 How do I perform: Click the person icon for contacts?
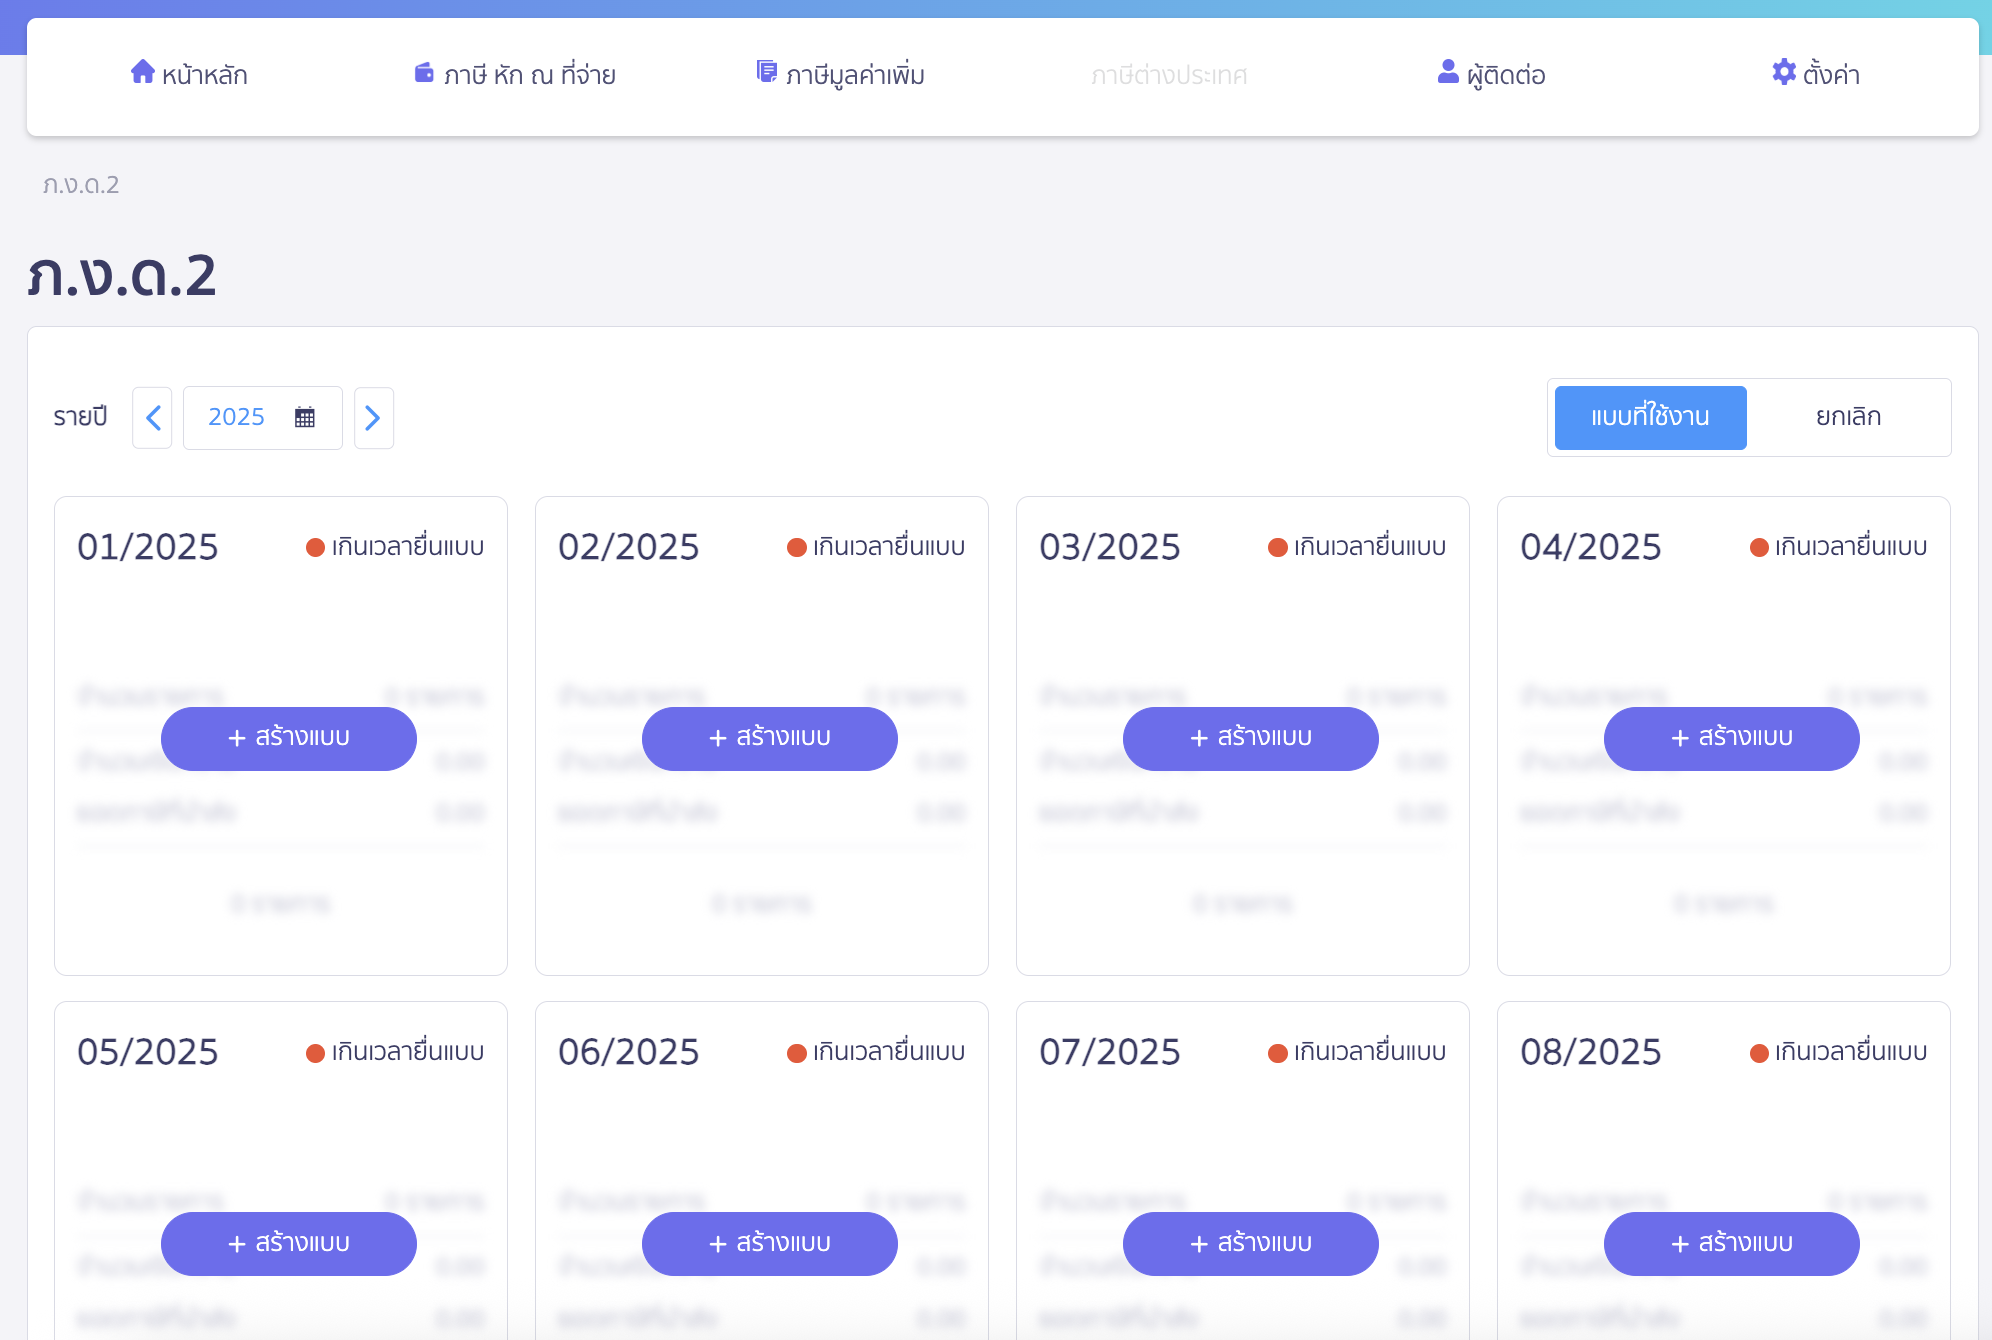tap(1447, 72)
